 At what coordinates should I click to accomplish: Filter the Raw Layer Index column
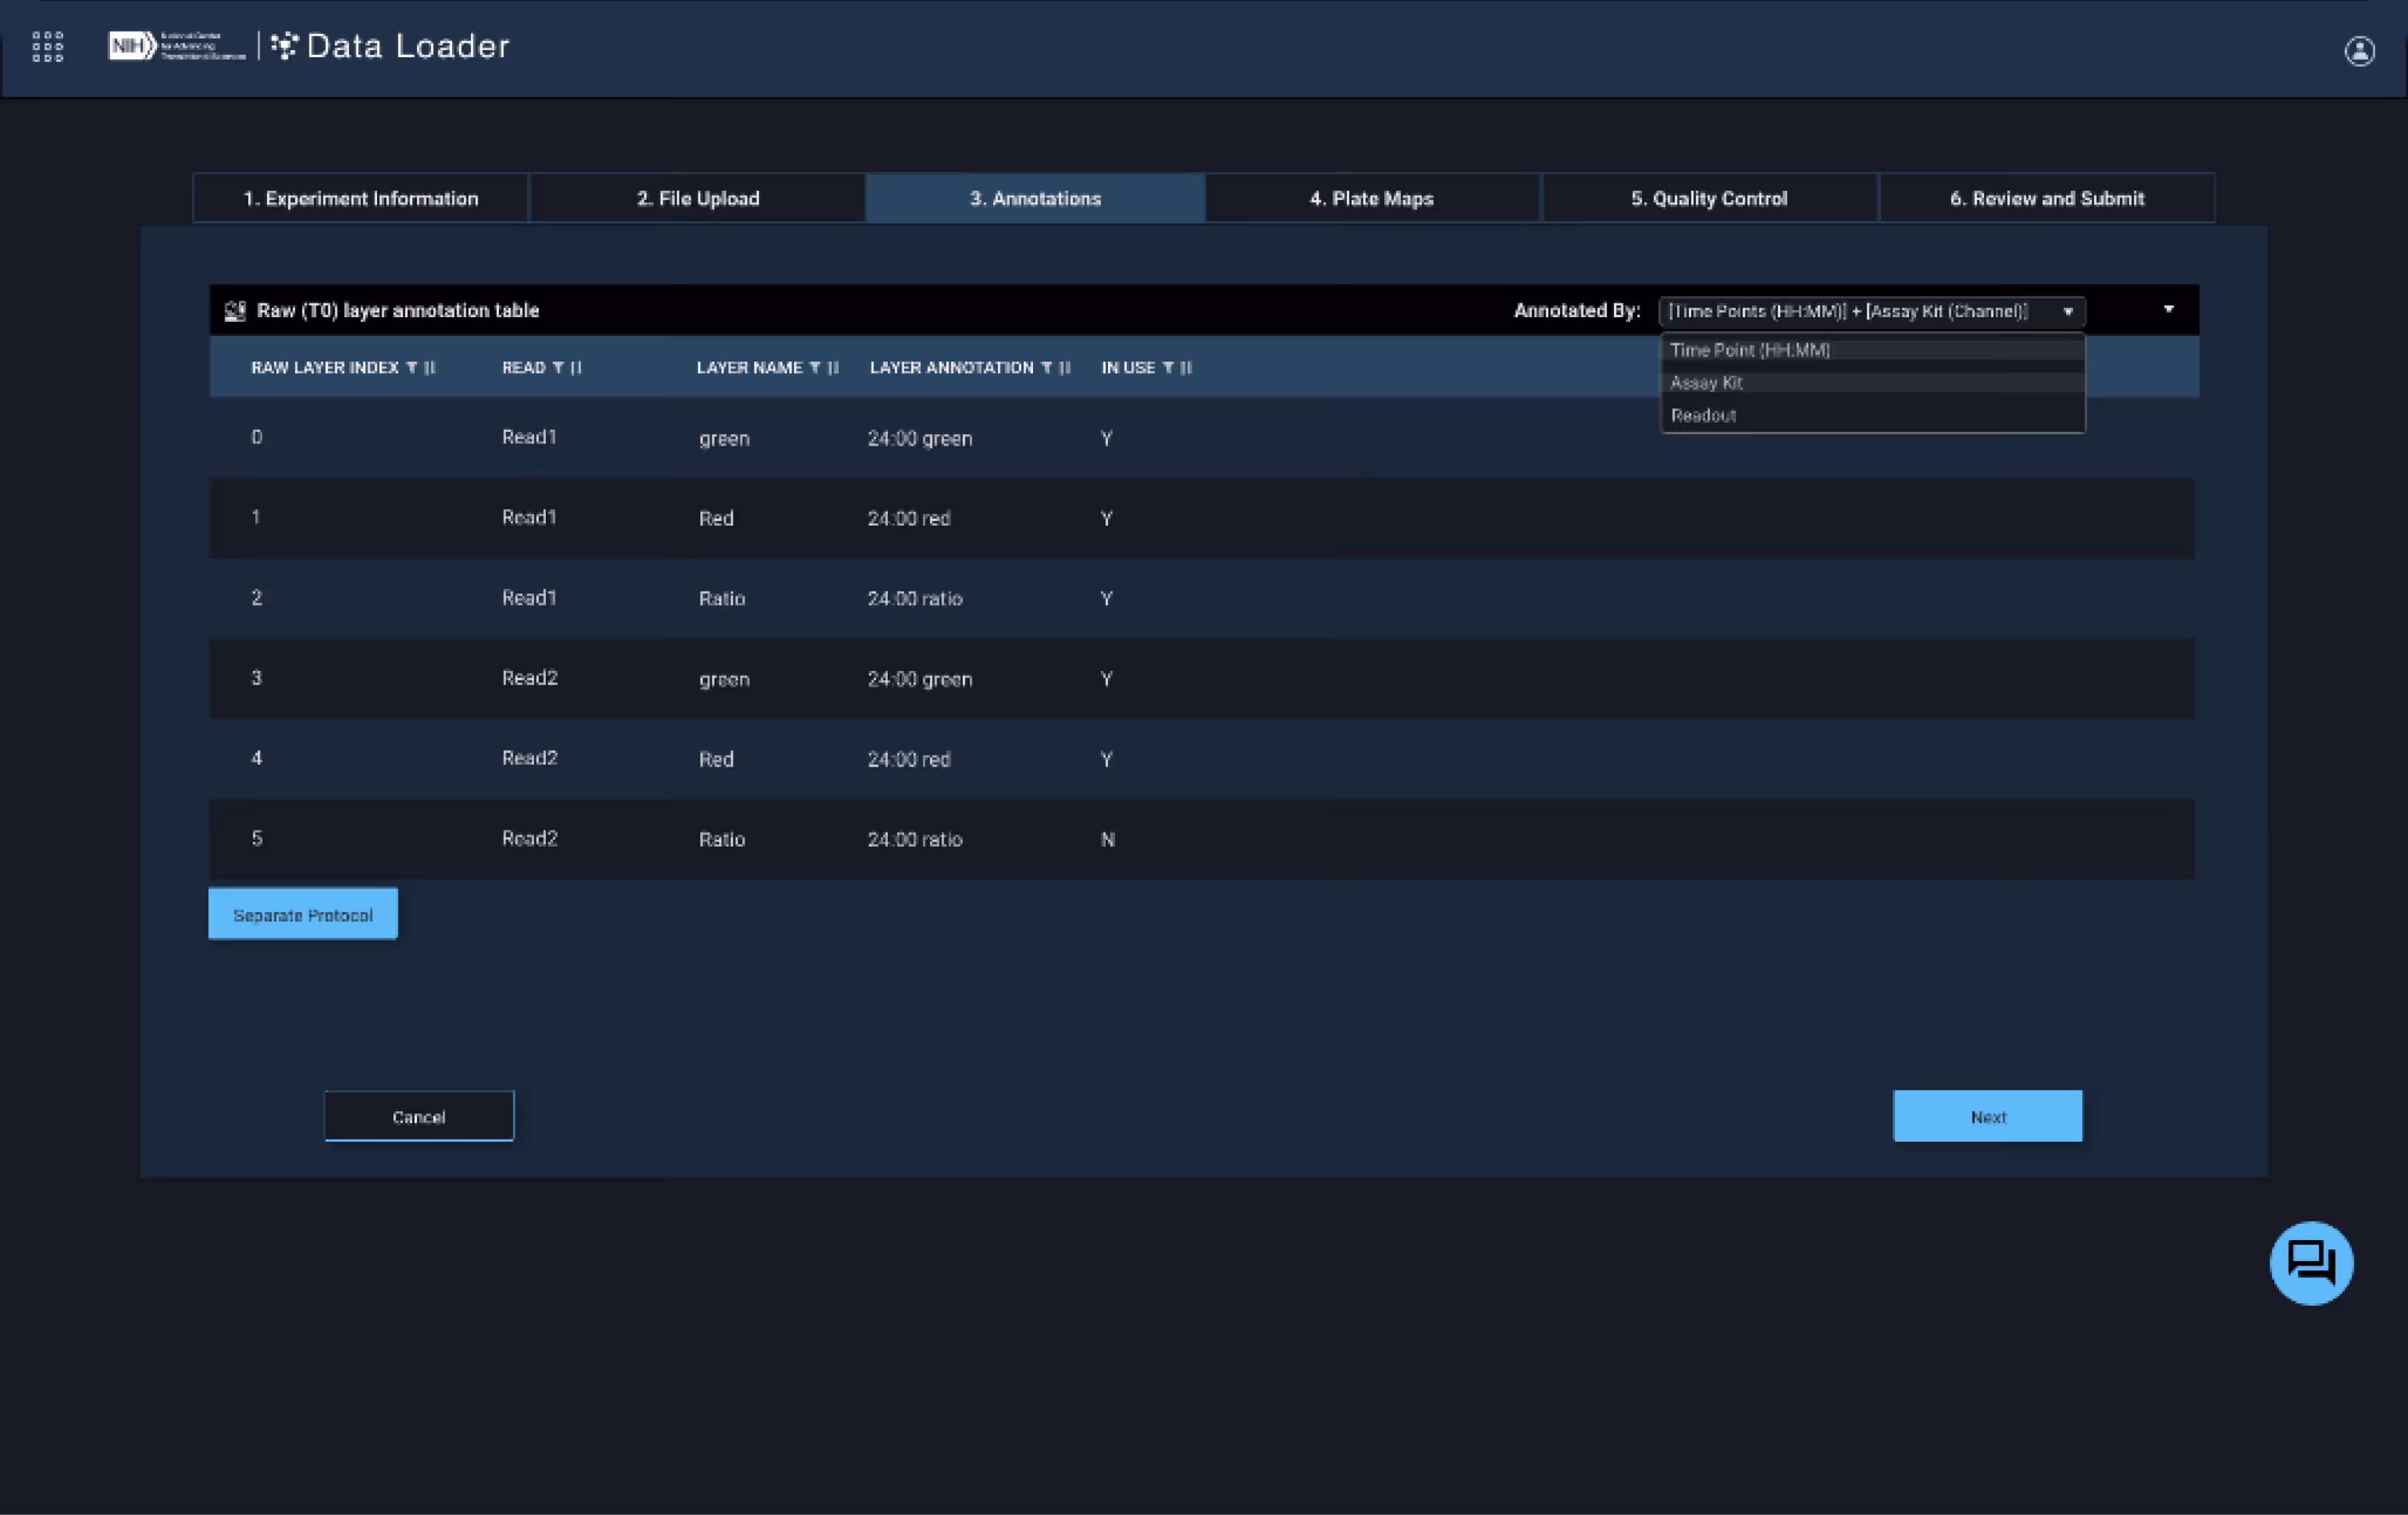coord(411,368)
